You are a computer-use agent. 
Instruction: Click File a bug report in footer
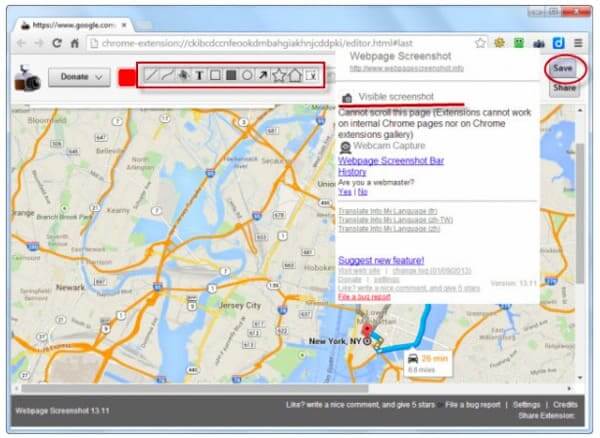(473, 405)
